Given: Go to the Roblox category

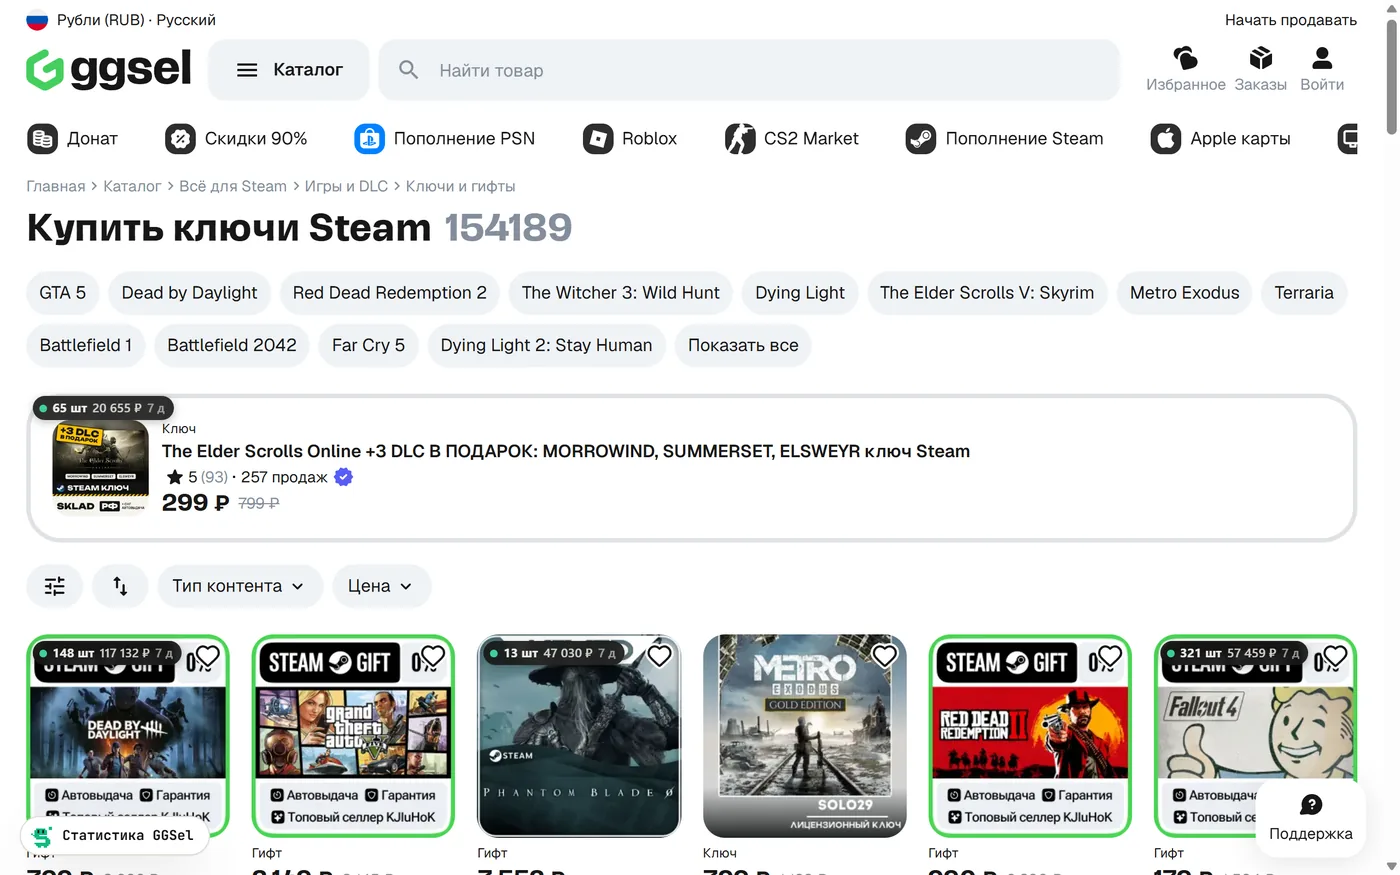Looking at the screenshot, I should click(x=630, y=139).
